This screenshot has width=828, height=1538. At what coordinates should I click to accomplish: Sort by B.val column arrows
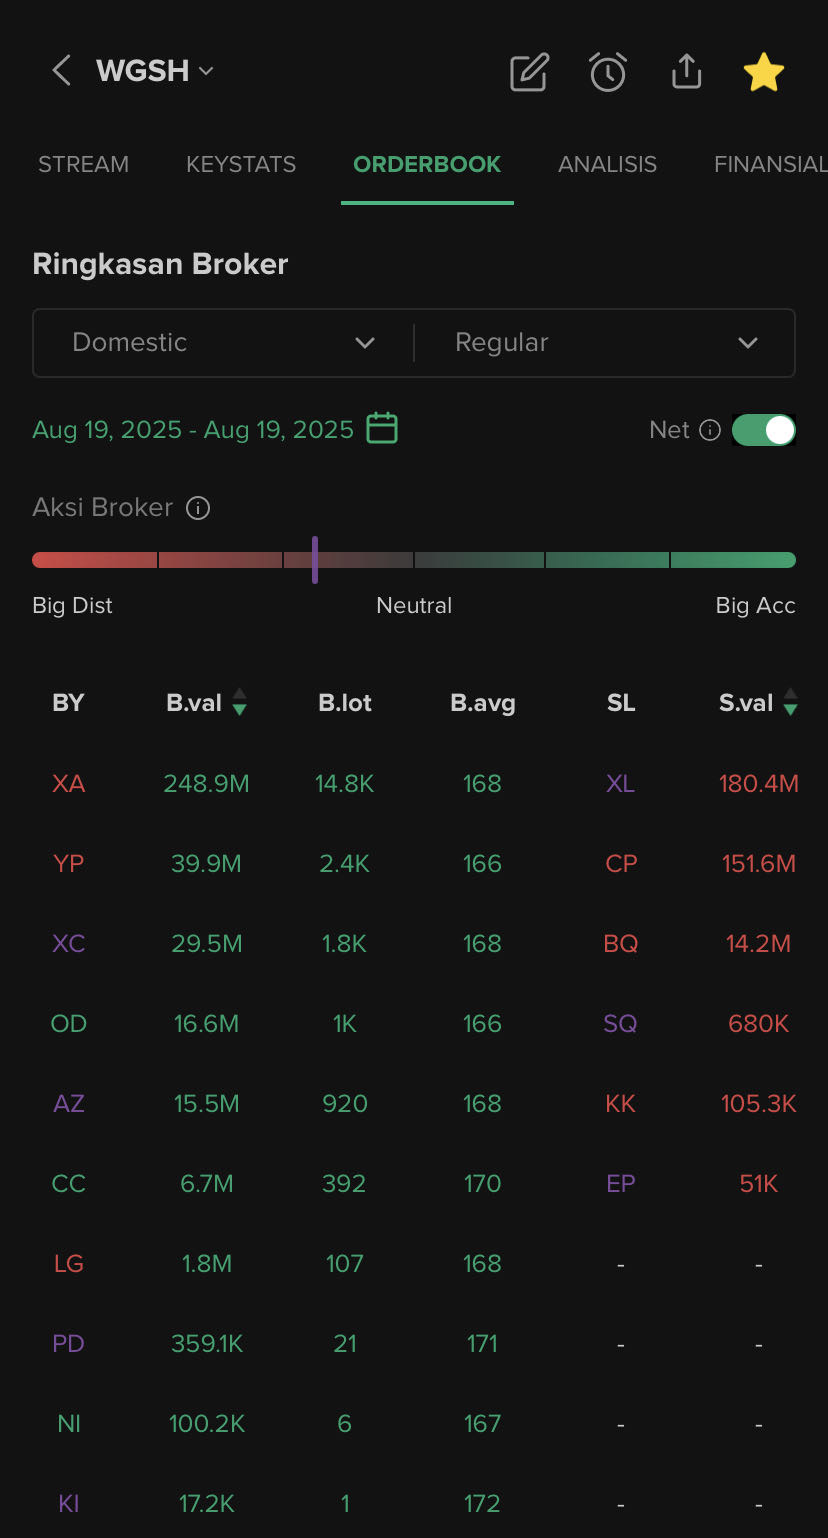(x=239, y=703)
